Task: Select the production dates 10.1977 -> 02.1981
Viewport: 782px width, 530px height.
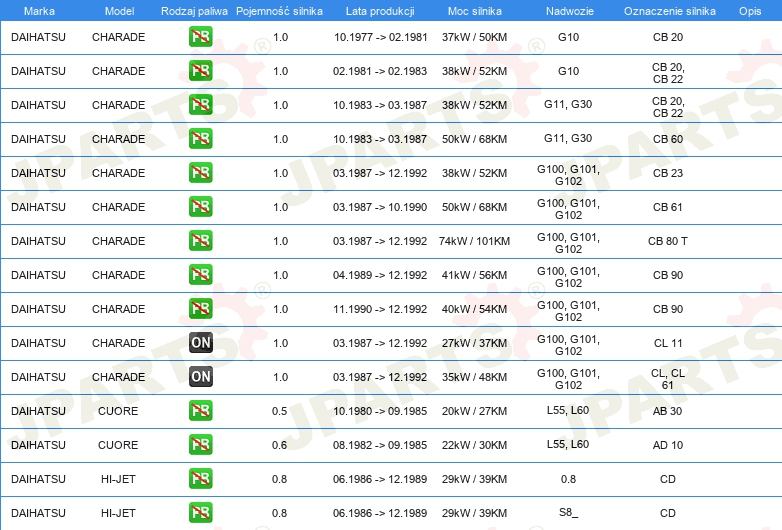Action: point(381,37)
